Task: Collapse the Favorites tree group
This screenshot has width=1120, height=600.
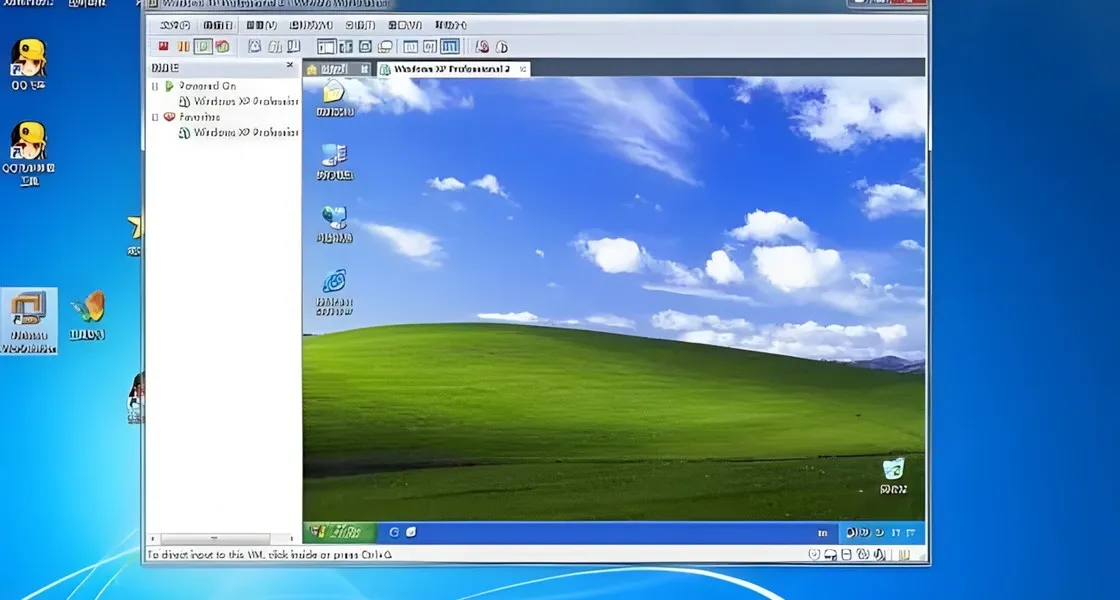Action: point(155,117)
